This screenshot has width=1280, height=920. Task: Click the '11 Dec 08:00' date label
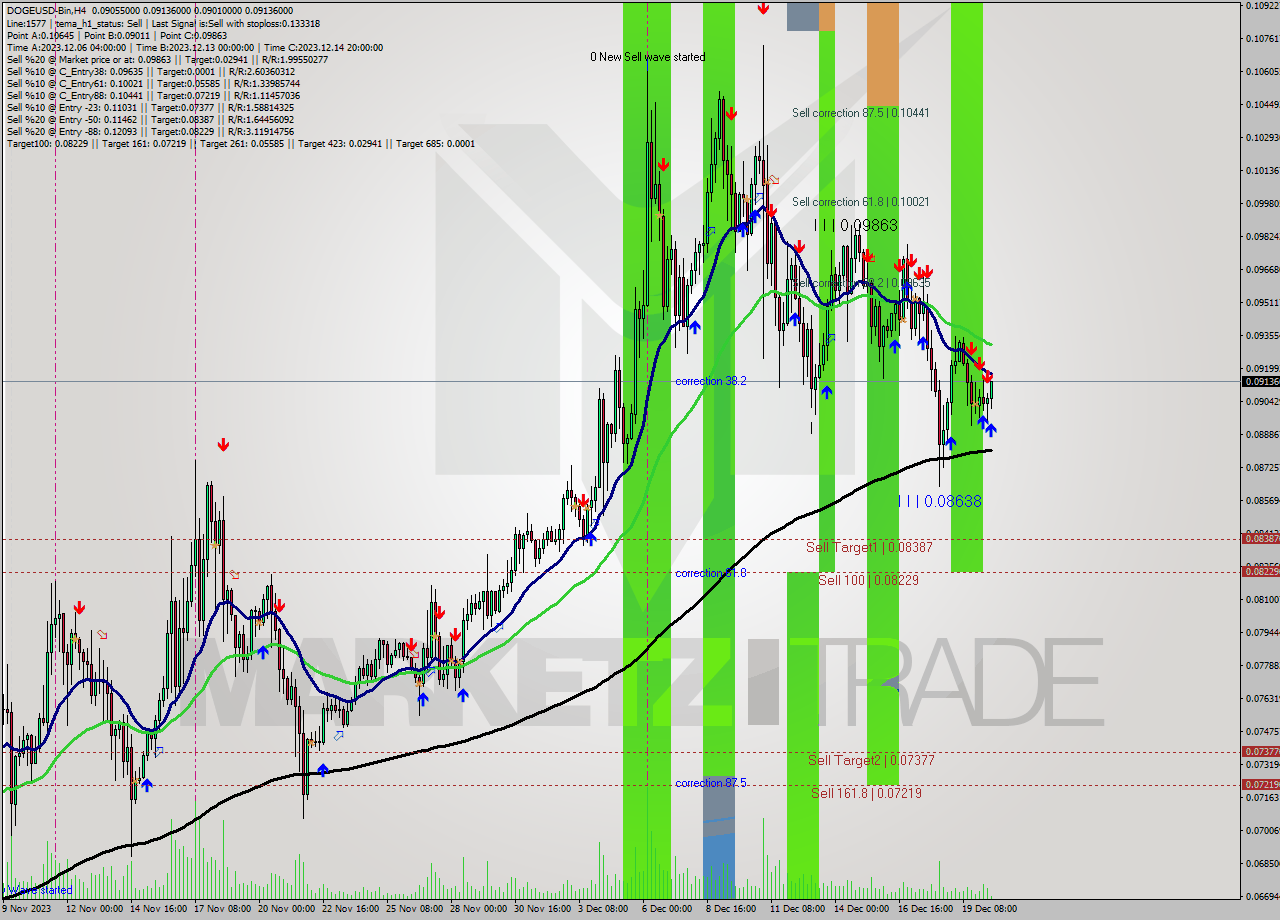(x=797, y=909)
